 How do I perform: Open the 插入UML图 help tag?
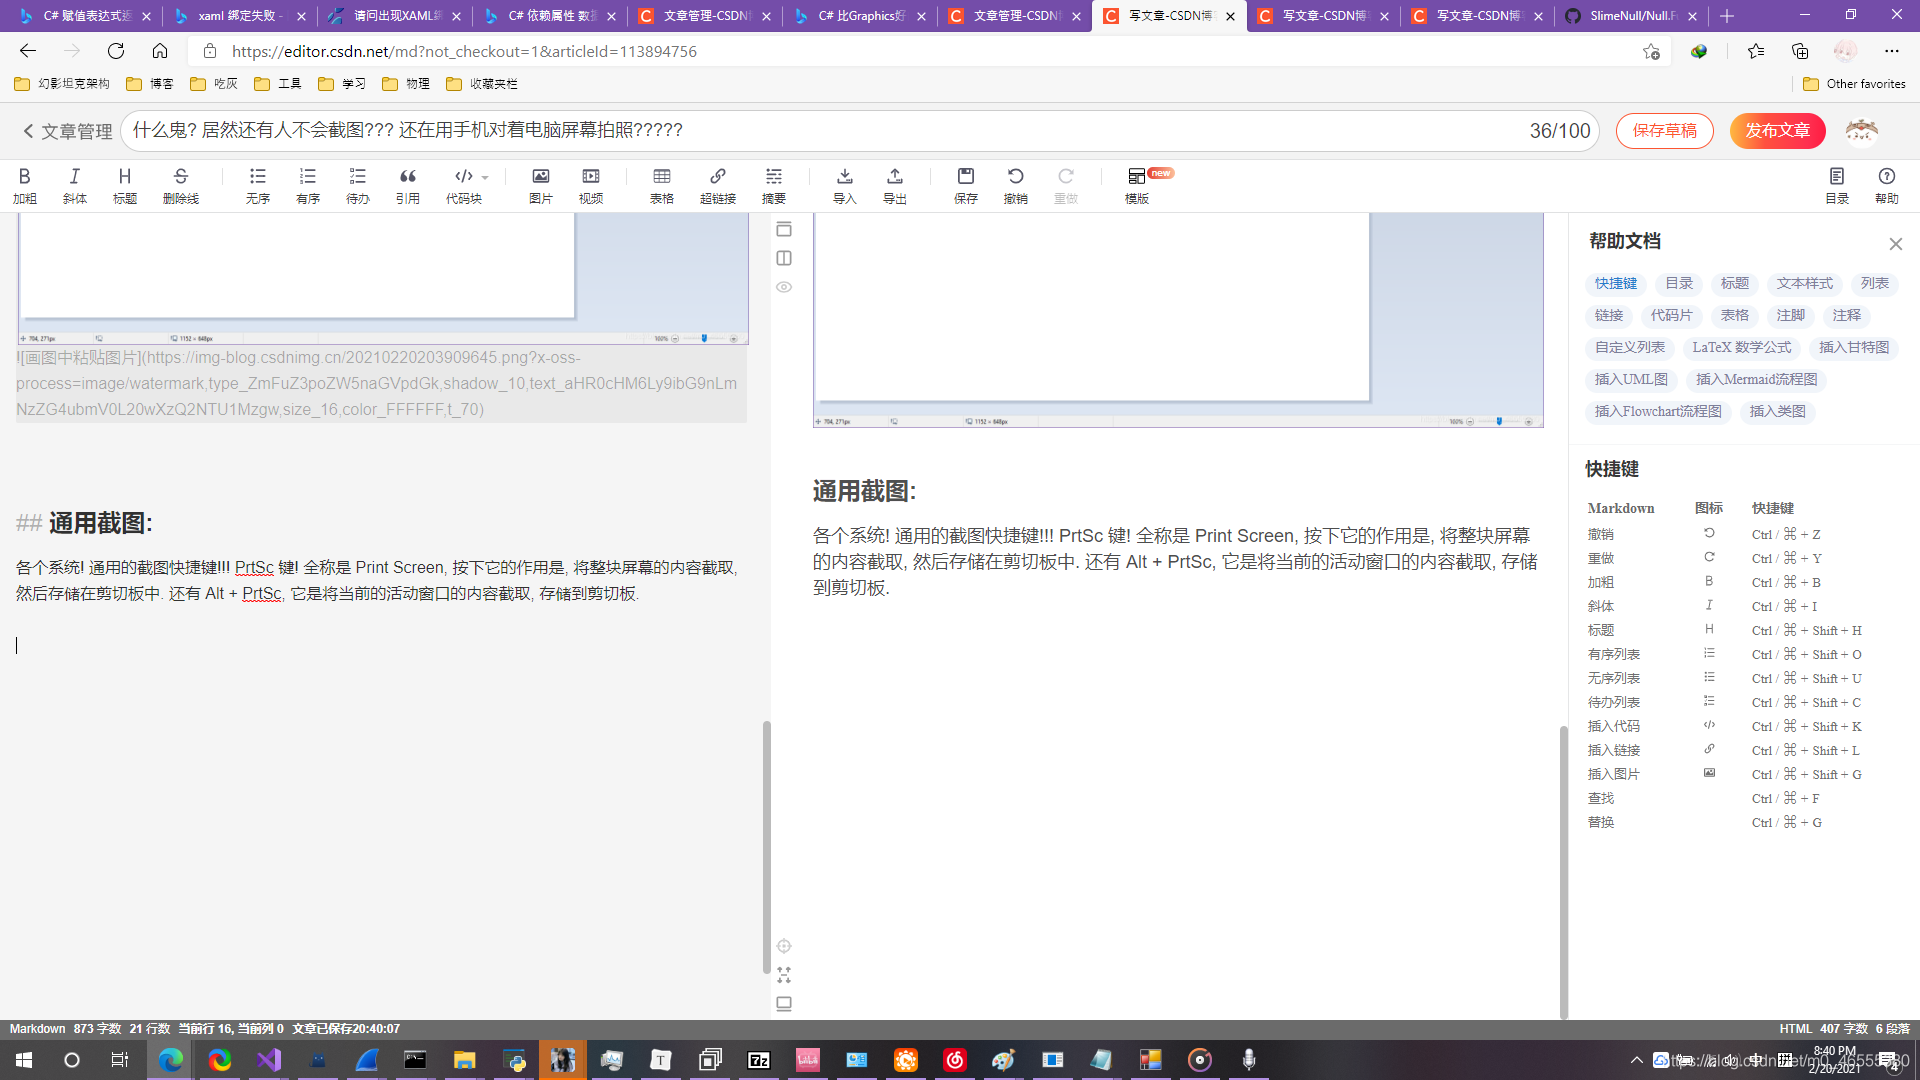1631,380
